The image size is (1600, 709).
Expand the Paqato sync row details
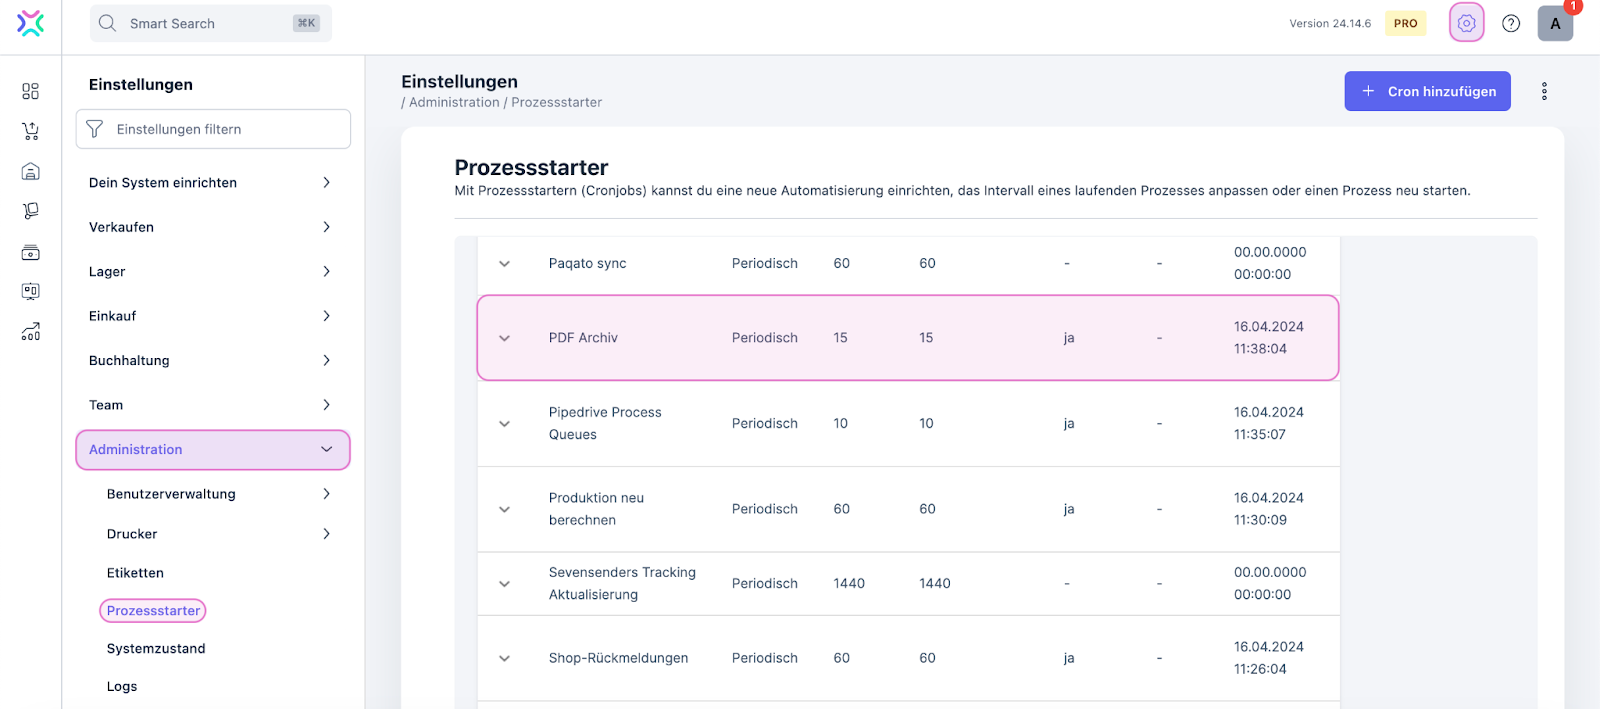(x=505, y=264)
